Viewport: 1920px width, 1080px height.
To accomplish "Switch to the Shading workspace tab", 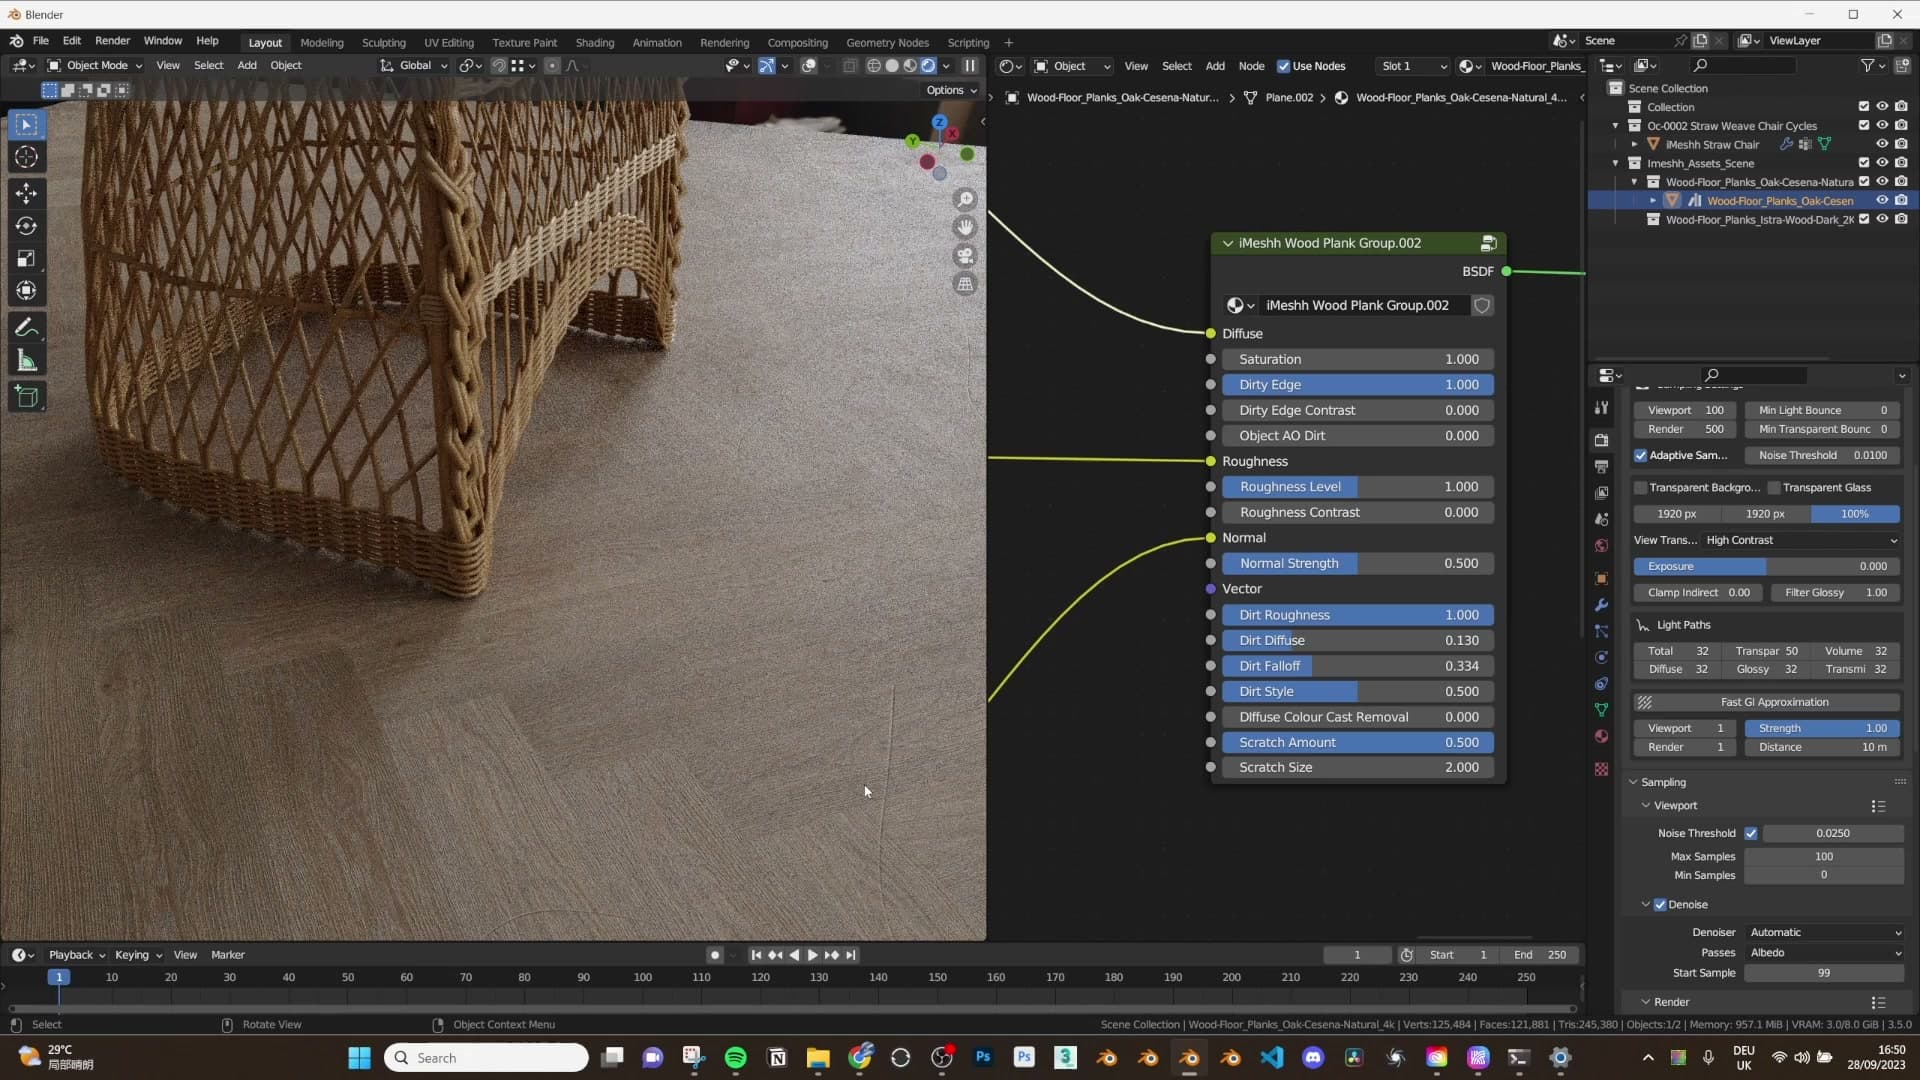I will click(x=595, y=42).
